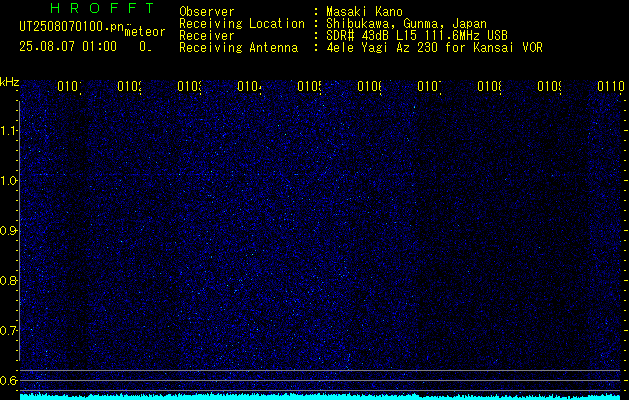
Task: Select the receiver value SDR# 43dB L15 111.6MHz USB
Action: tap(417, 36)
